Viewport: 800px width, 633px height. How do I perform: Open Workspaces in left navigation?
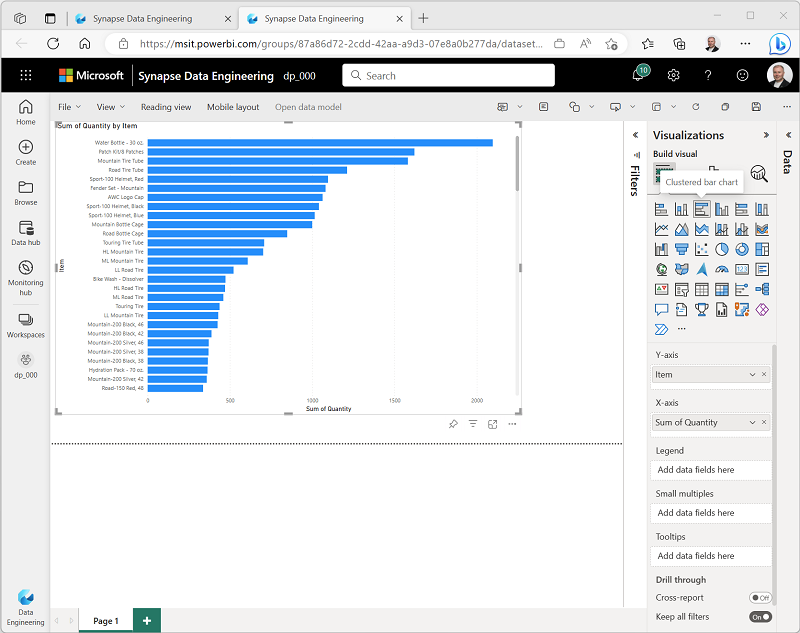tap(26, 325)
